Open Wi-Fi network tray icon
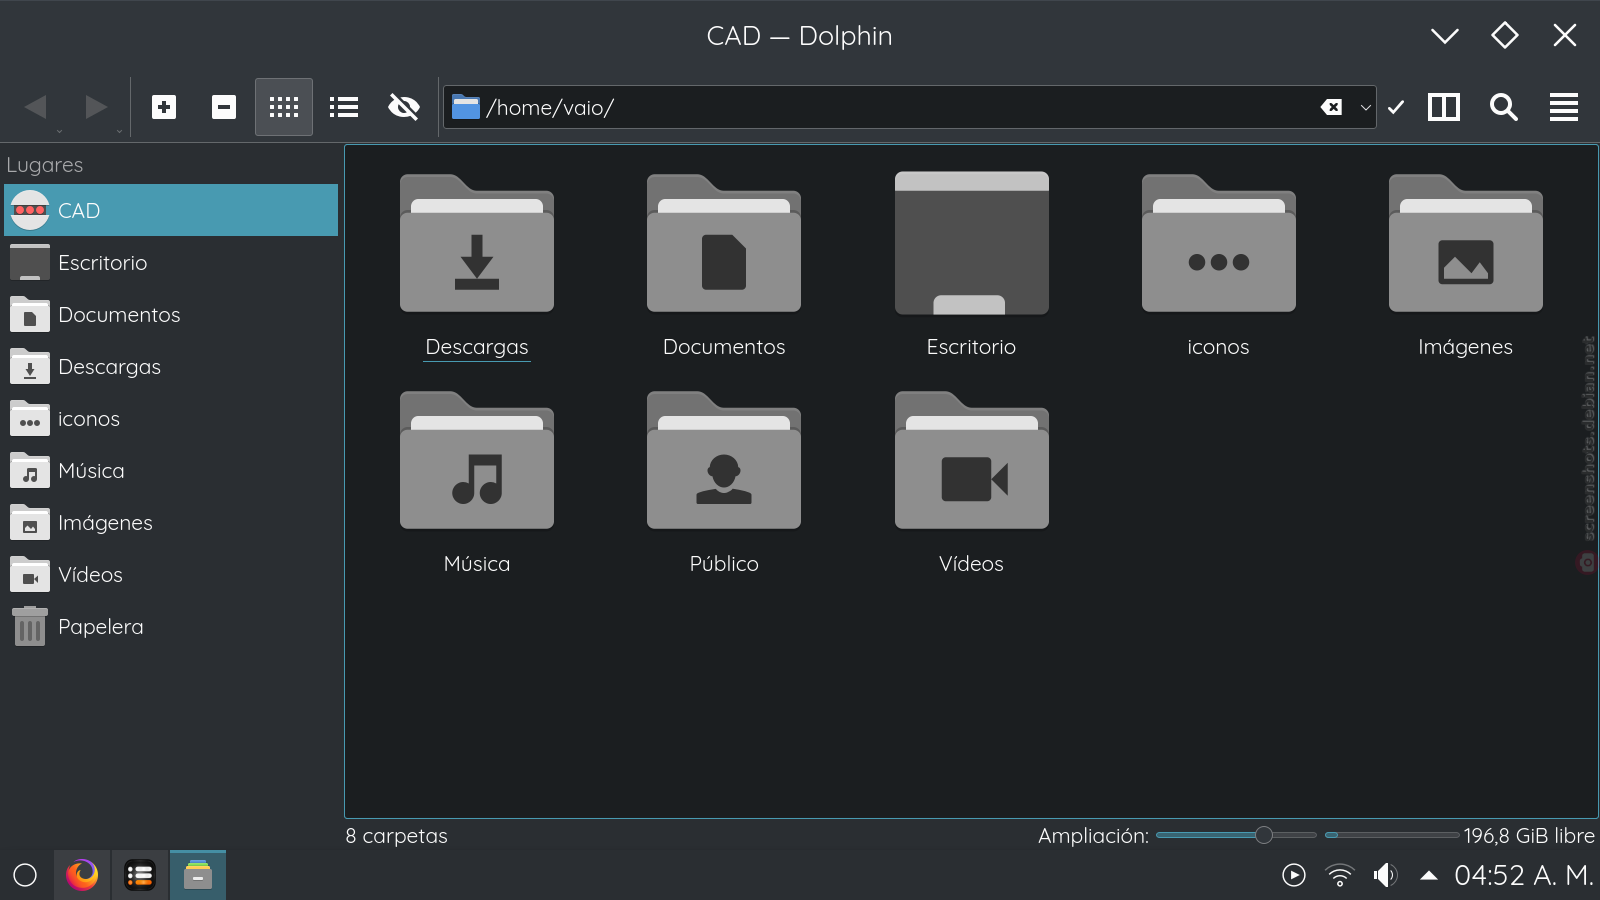This screenshot has height=900, width=1600. (x=1340, y=875)
